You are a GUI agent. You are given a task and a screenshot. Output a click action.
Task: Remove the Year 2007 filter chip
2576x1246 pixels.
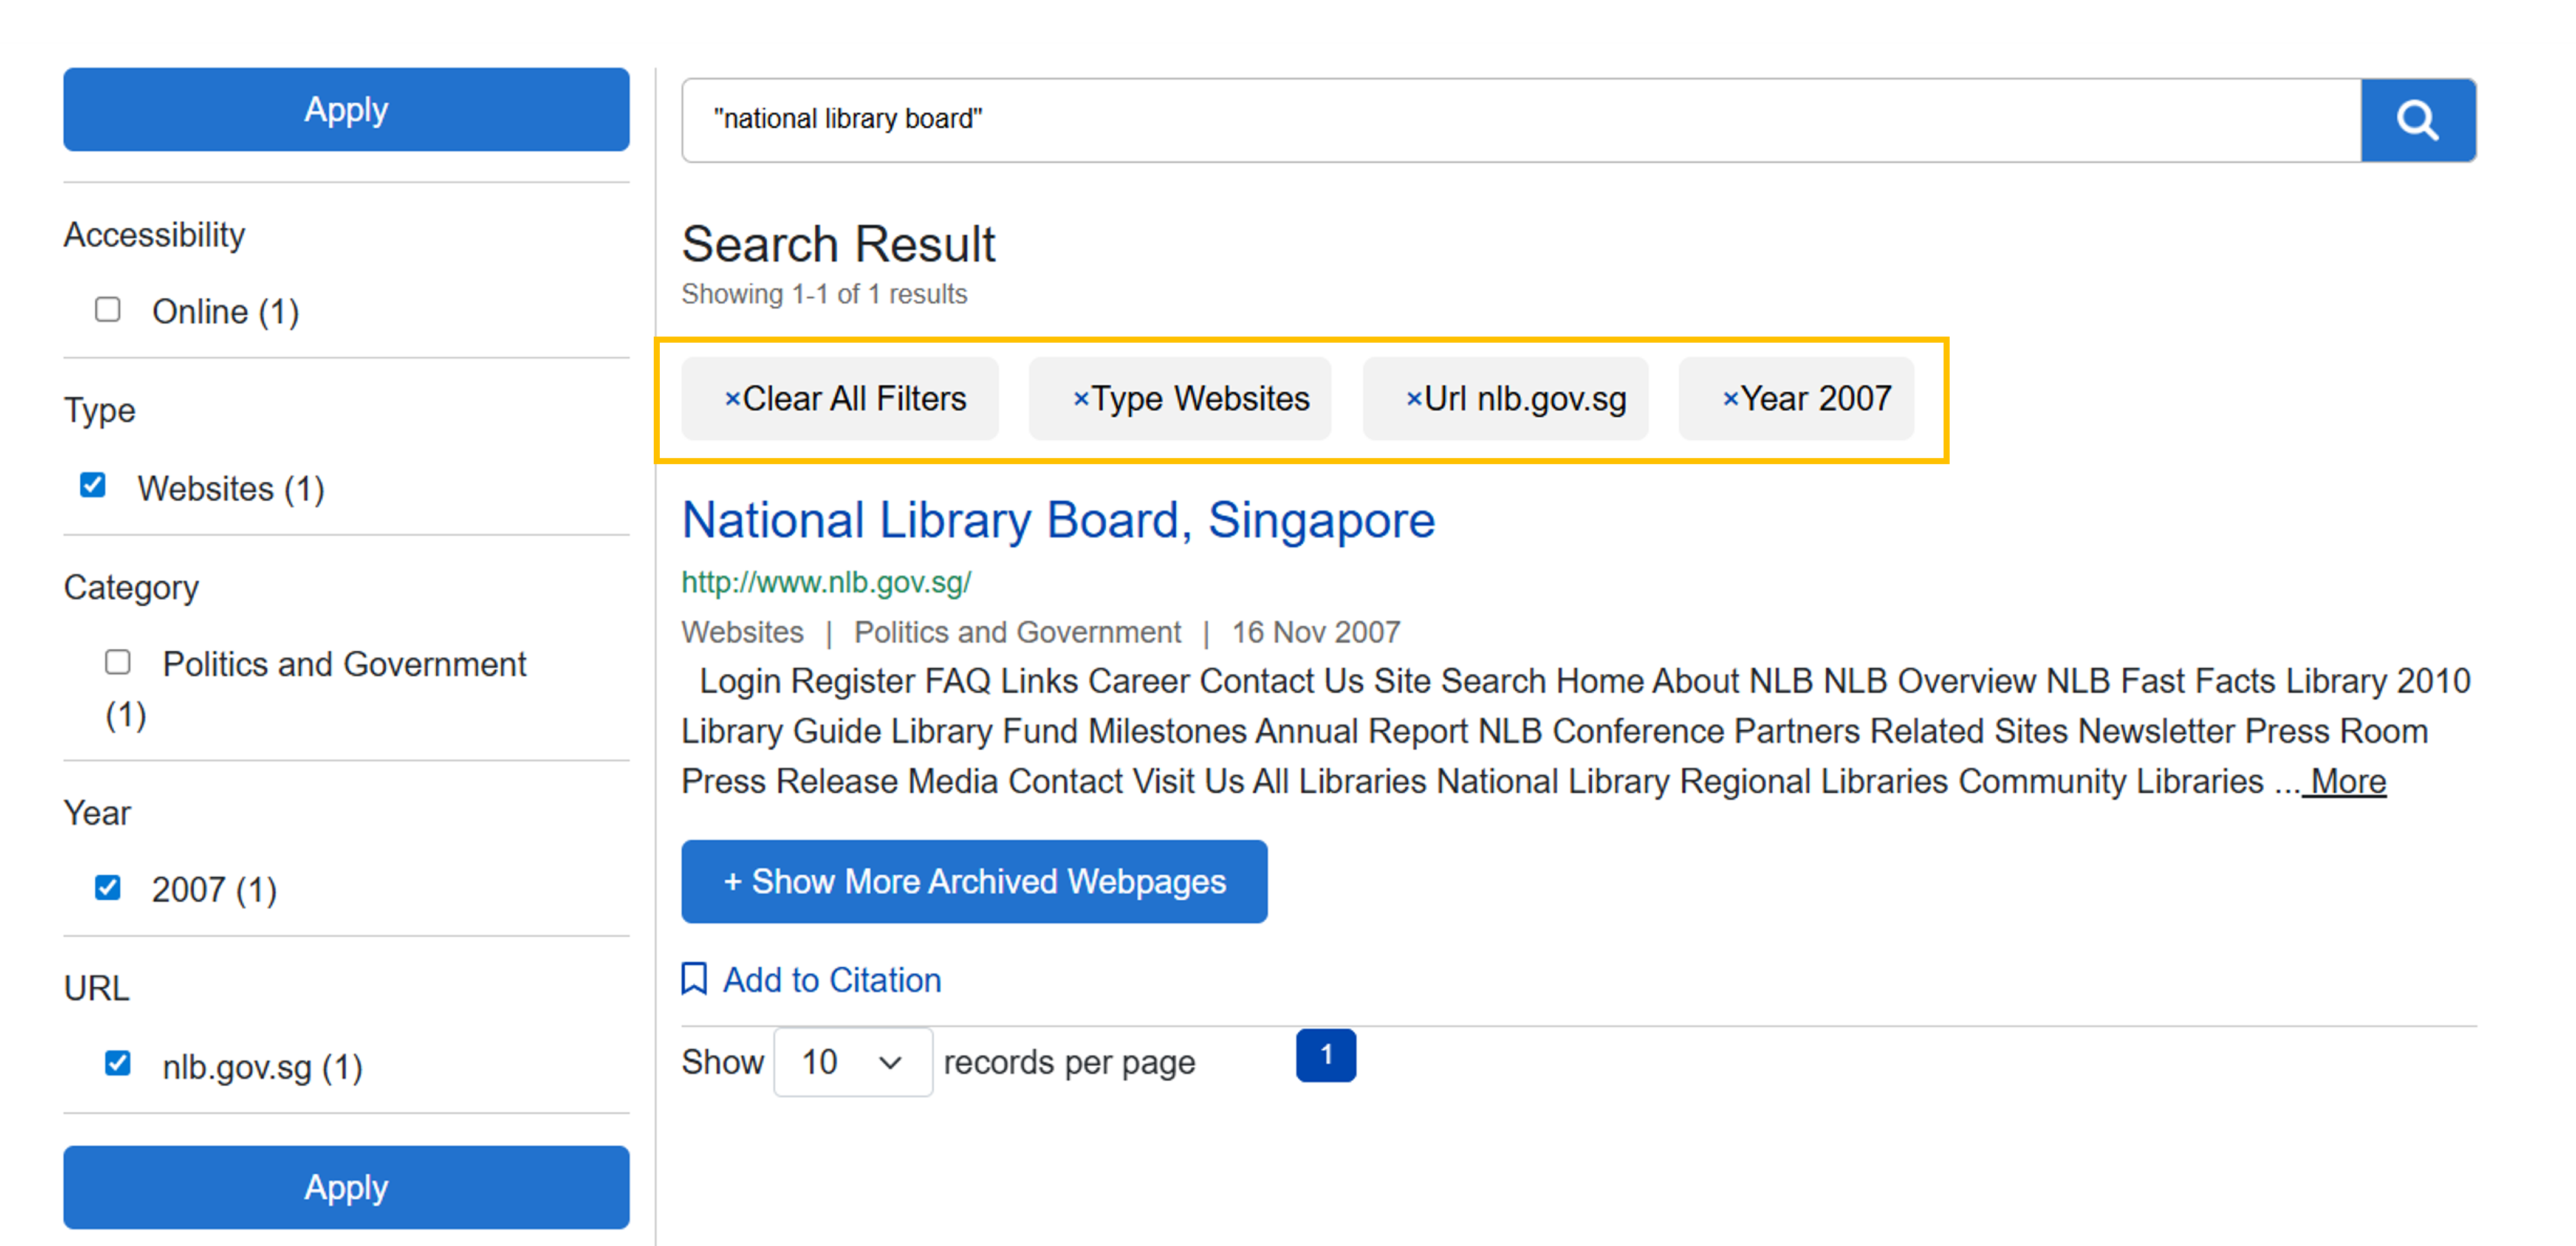click(1730, 399)
